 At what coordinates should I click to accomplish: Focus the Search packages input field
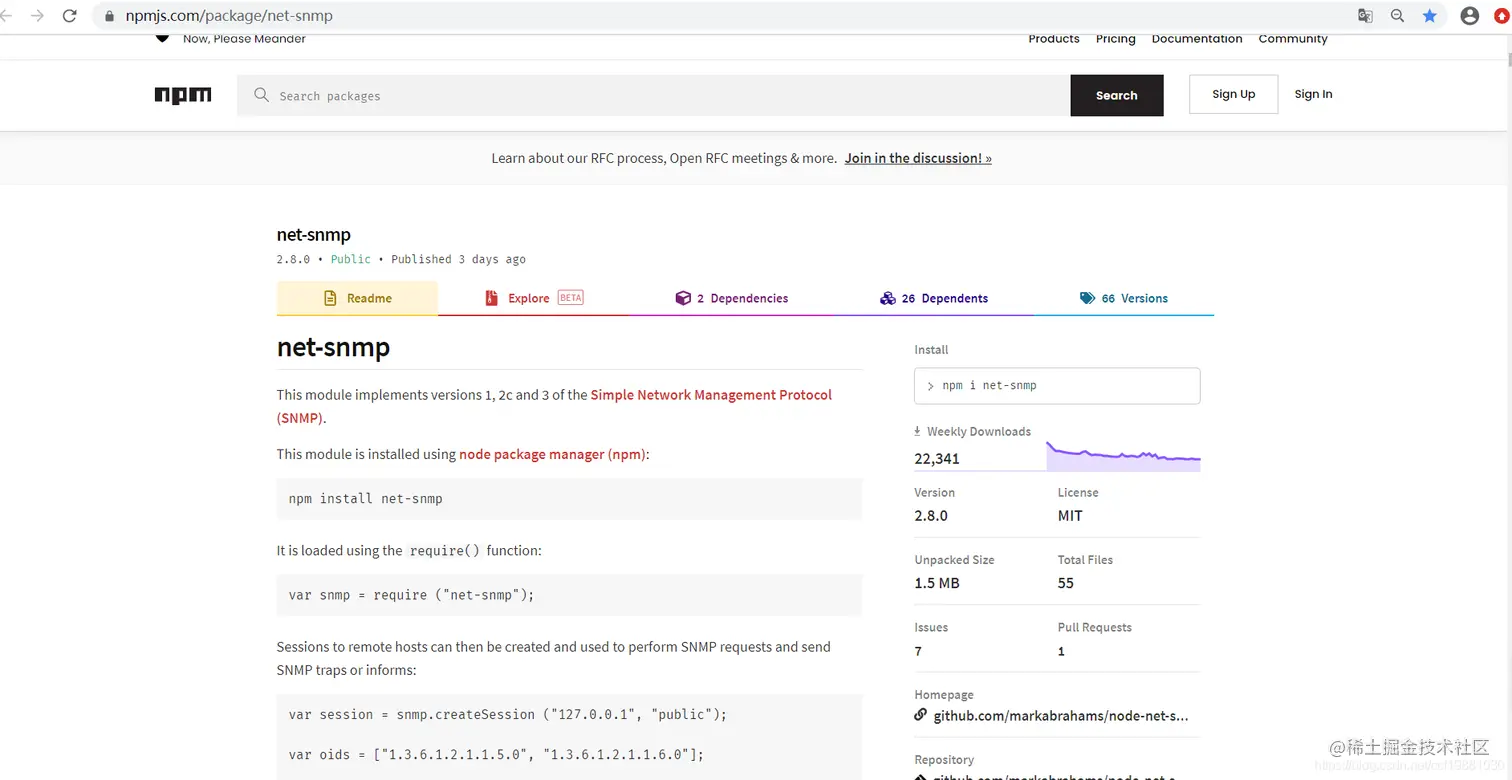pyautogui.click(x=654, y=95)
